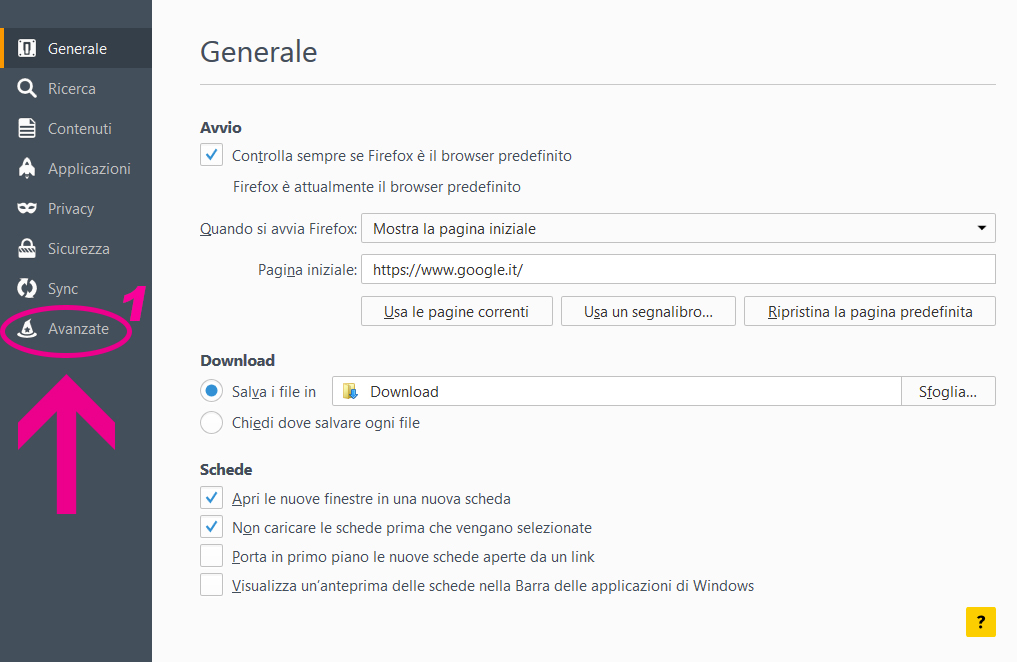Click the Applicazioni rocket icon
The image size is (1017, 662).
tap(27, 168)
